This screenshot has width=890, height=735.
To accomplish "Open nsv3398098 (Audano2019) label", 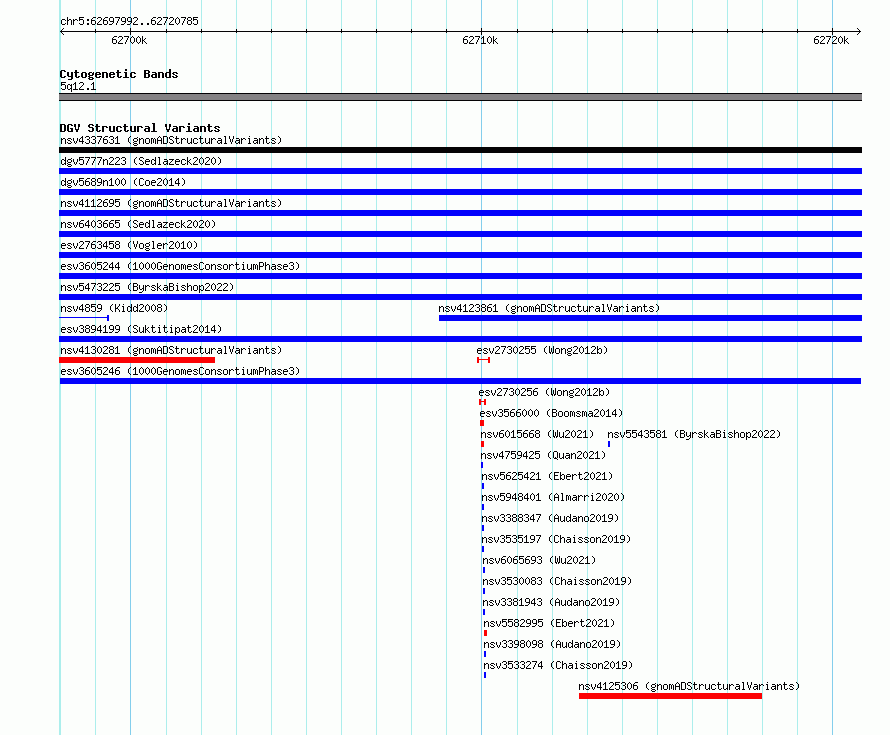I will coord(552,644).
